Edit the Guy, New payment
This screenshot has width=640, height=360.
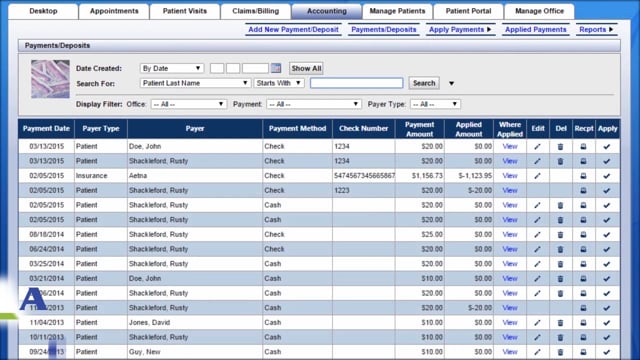538,352
